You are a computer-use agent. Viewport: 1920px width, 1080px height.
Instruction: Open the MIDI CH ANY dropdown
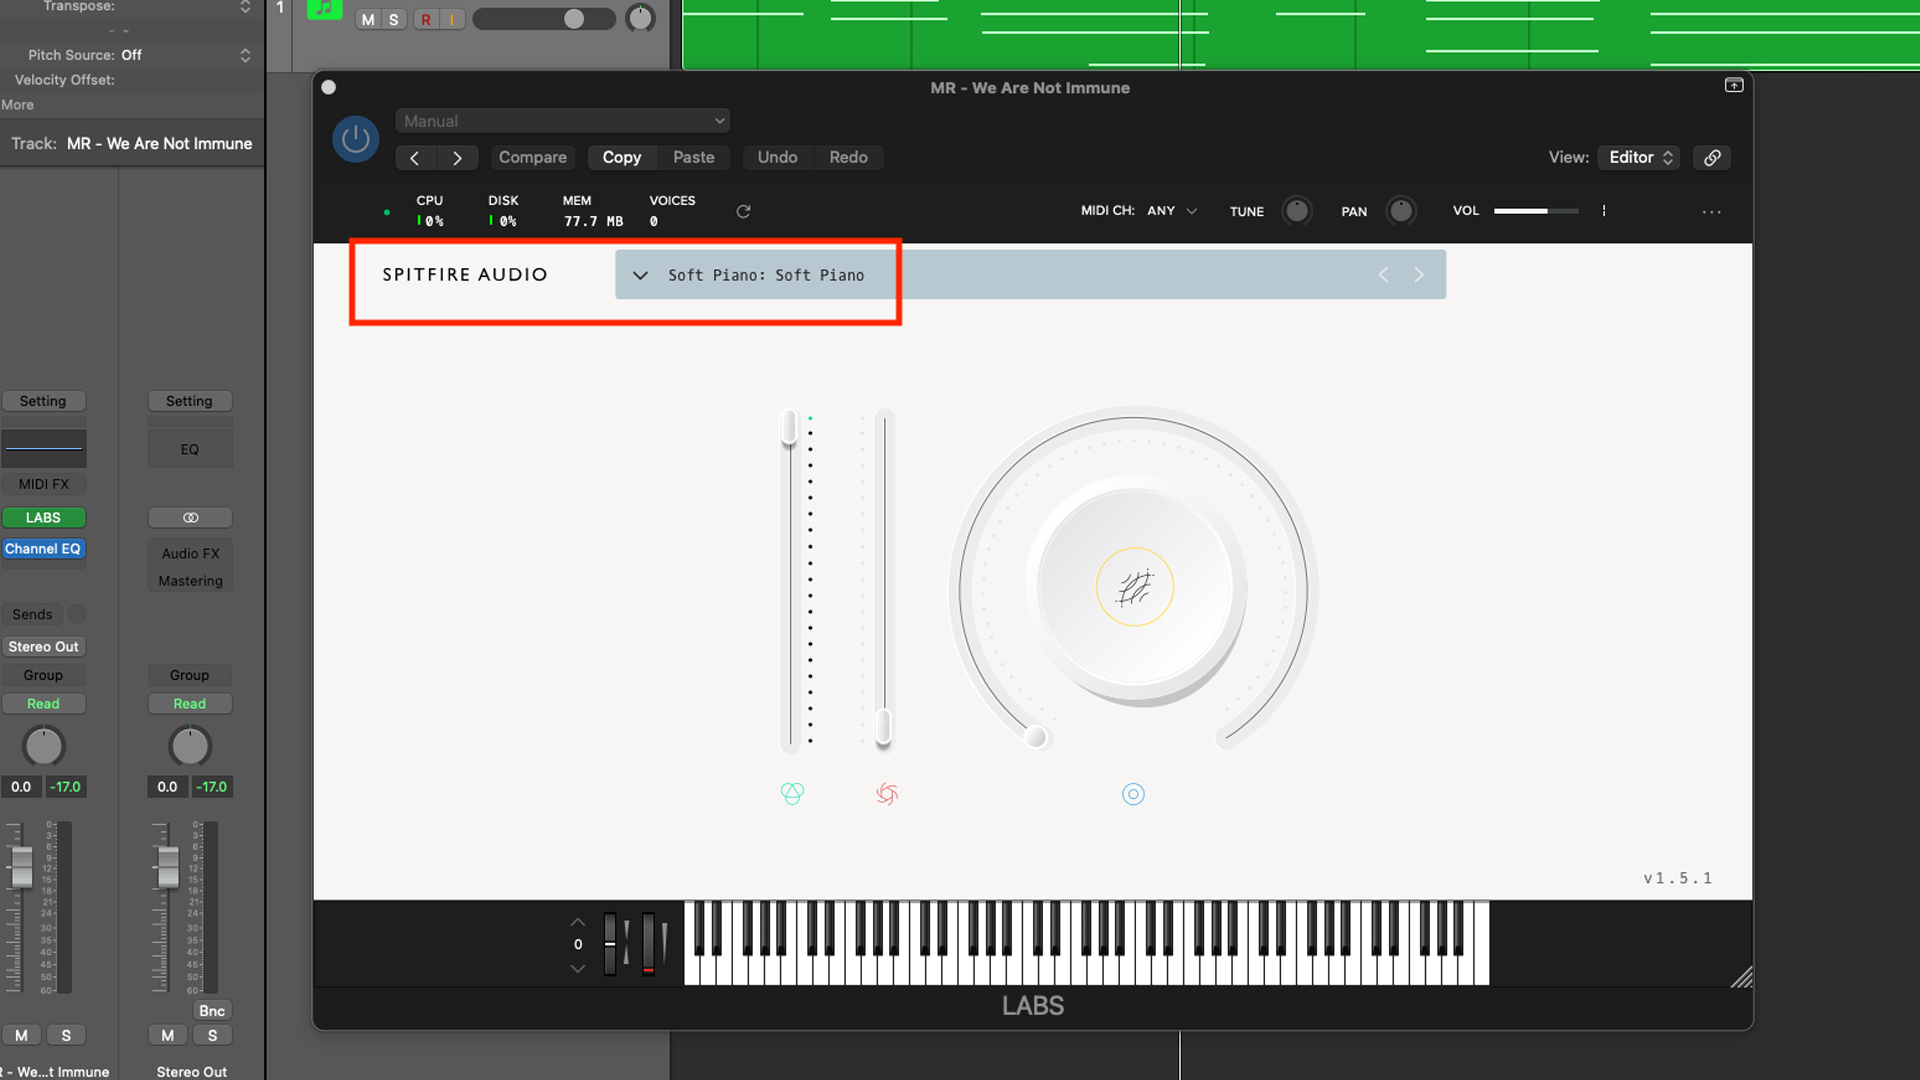[1172, 211]
